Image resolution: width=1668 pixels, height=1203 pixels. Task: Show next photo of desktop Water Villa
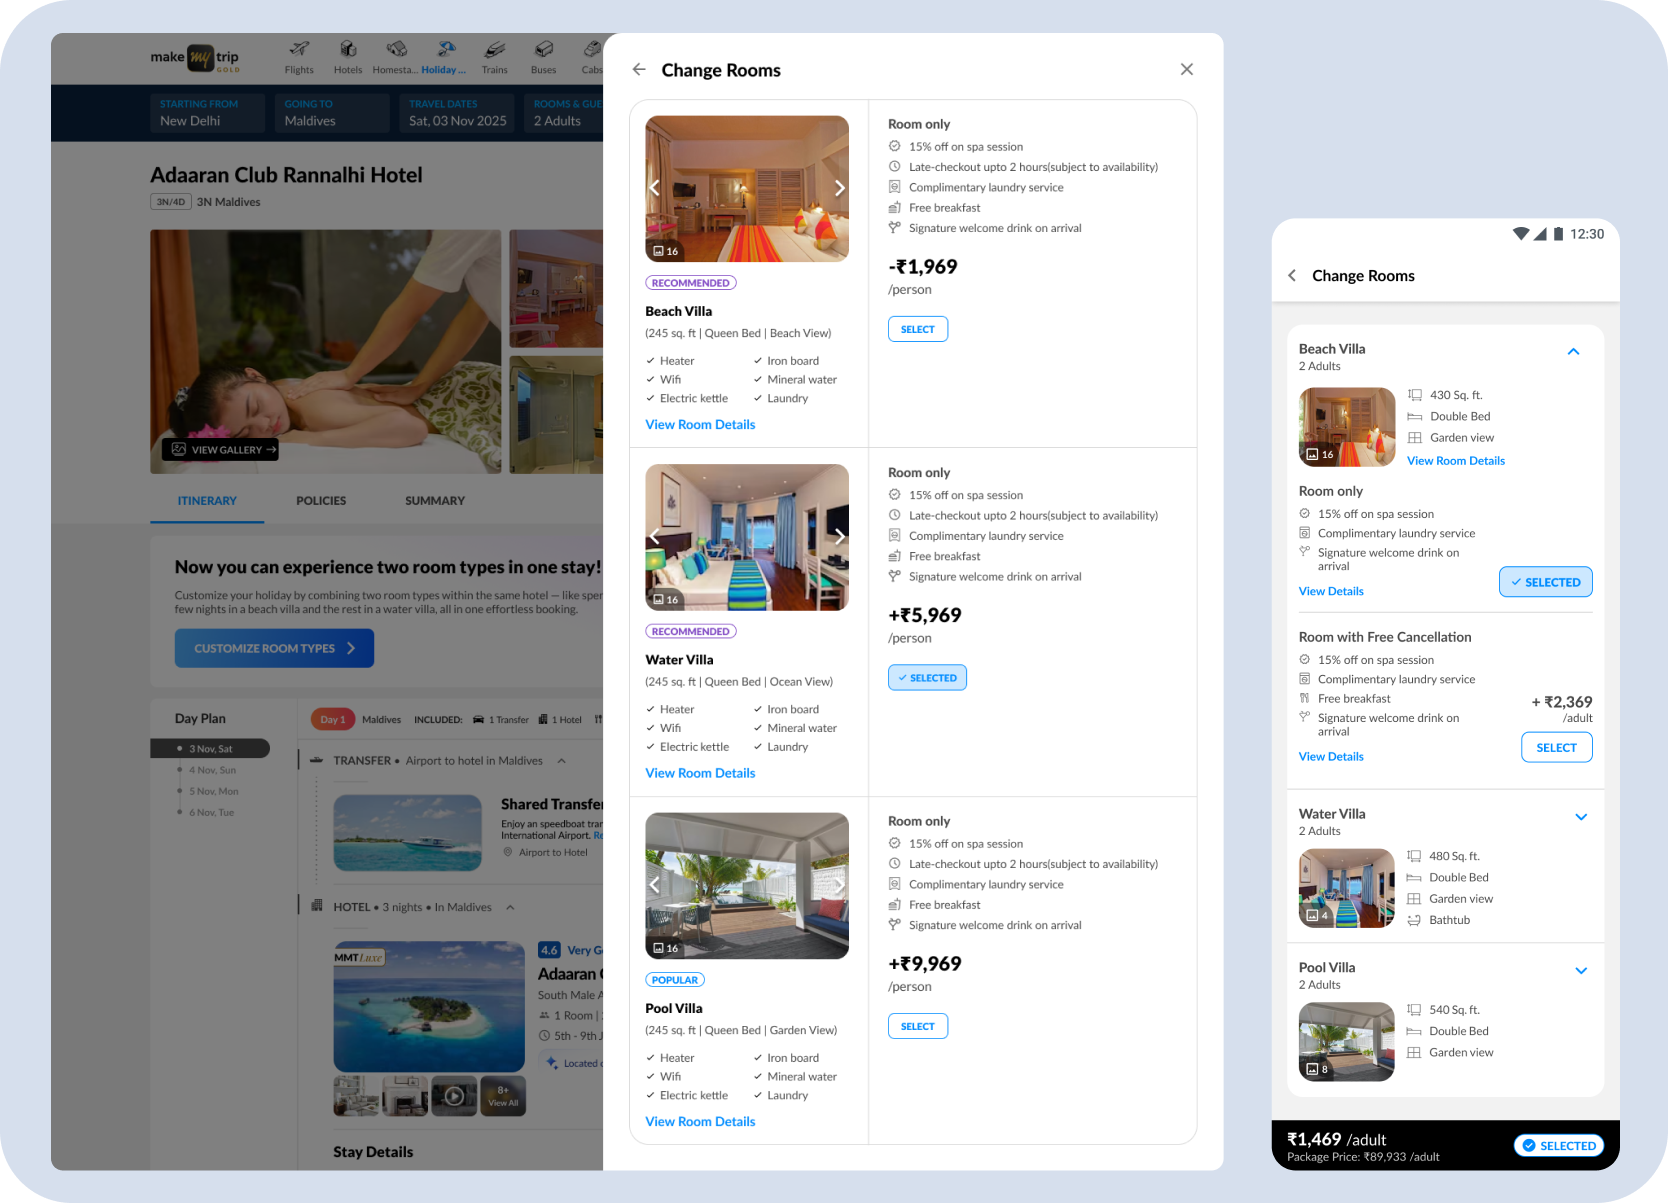[x=839, y=537]
